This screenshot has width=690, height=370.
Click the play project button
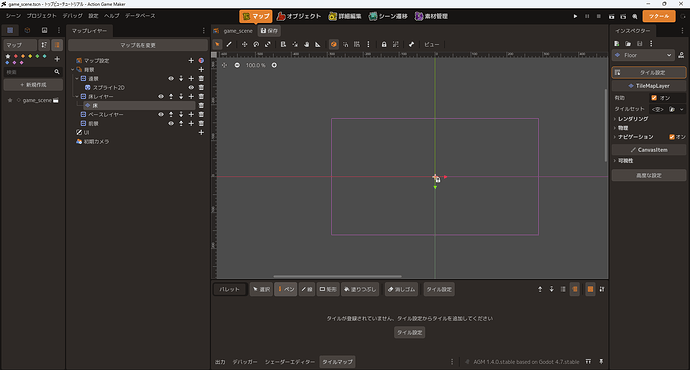(x=575, y=16)
